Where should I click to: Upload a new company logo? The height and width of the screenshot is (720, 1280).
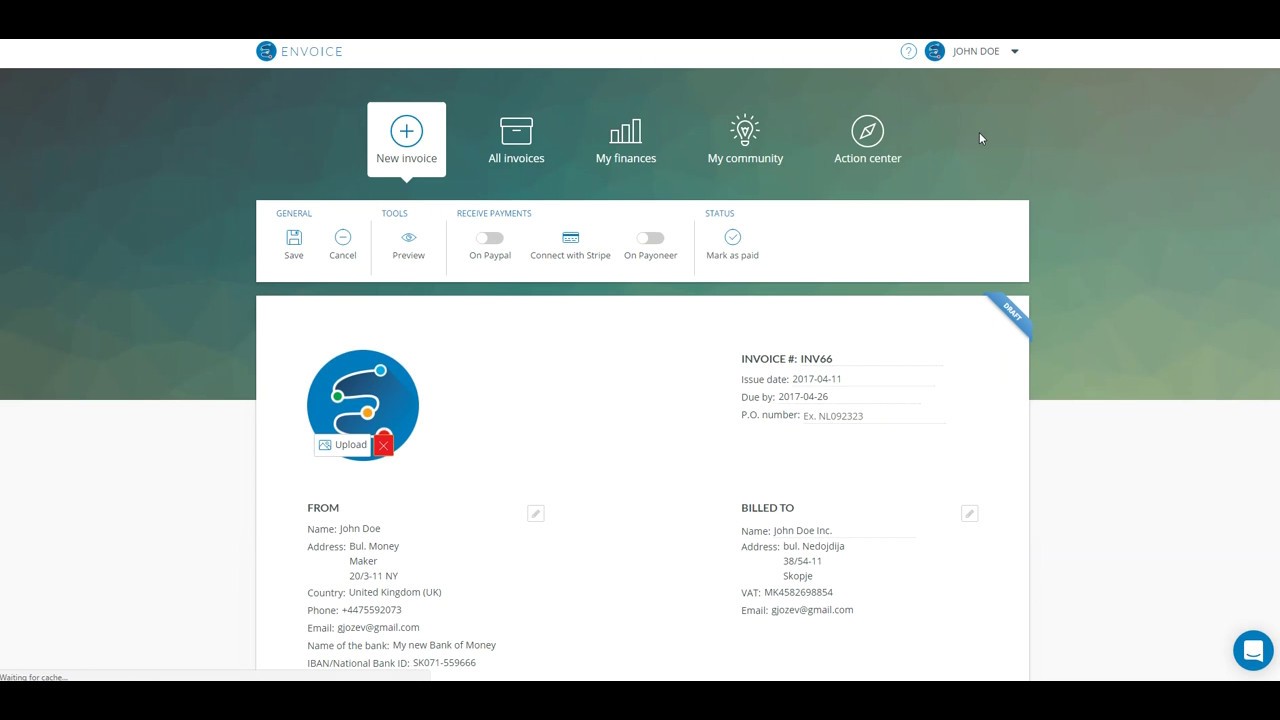click(342, 445)
